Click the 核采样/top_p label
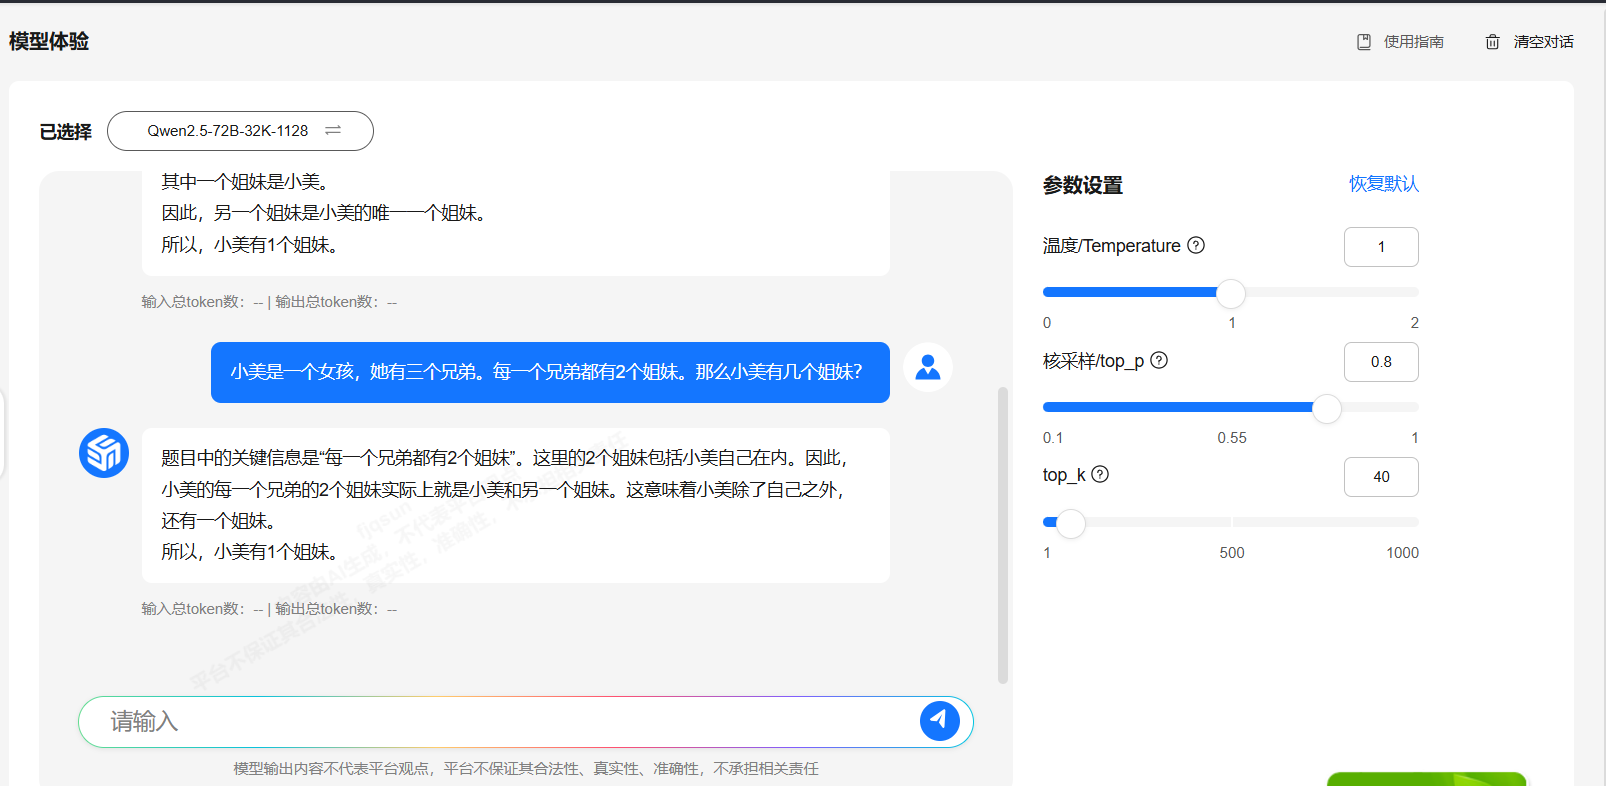The width and height of the screenshot is (1606, 786). point(1093,361)
